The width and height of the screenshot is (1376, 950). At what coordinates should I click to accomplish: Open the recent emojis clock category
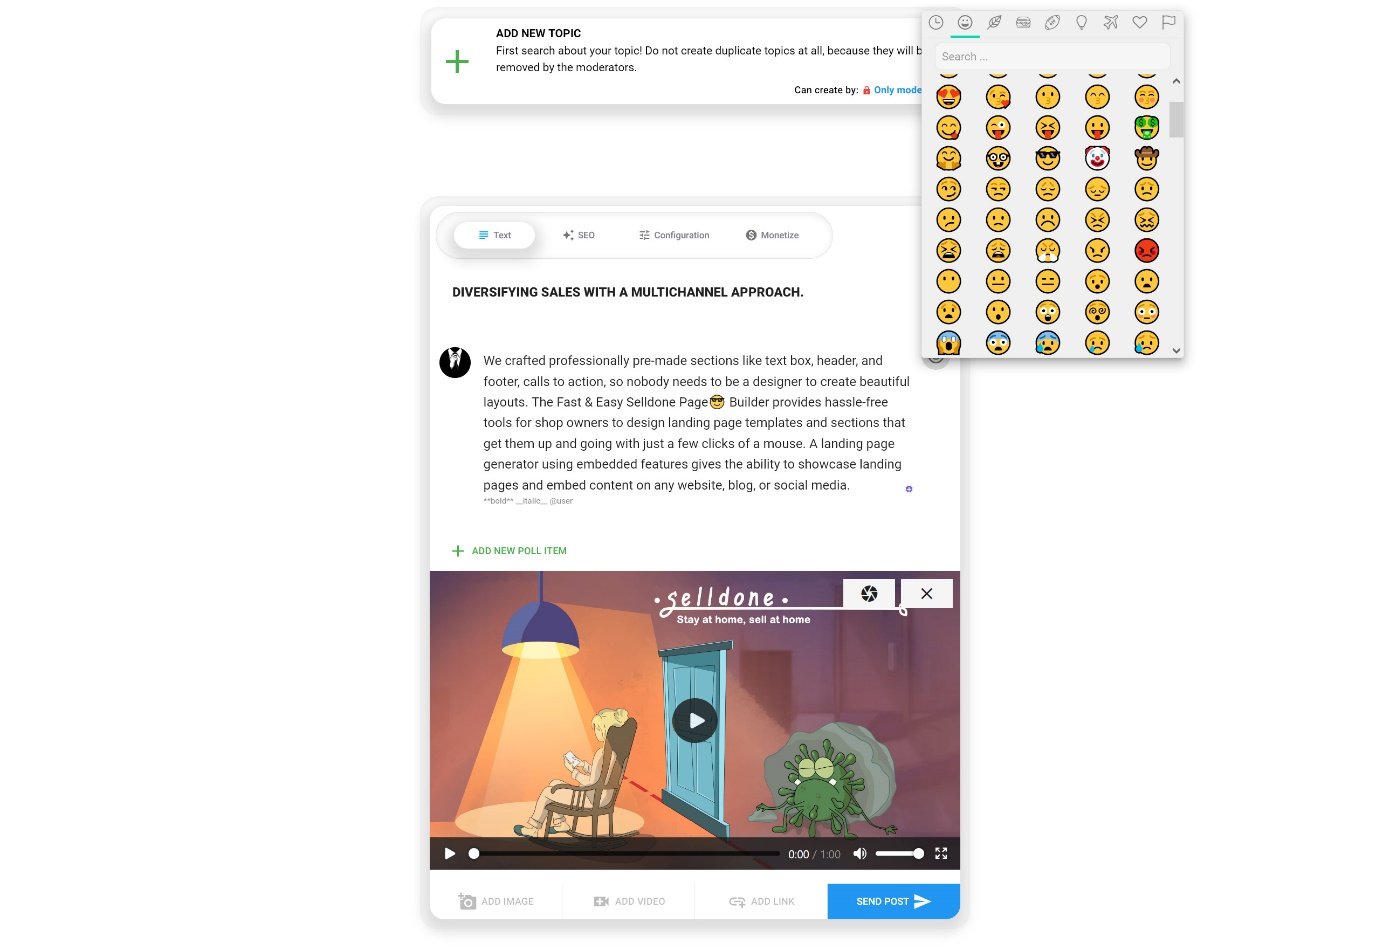(936, 22)
